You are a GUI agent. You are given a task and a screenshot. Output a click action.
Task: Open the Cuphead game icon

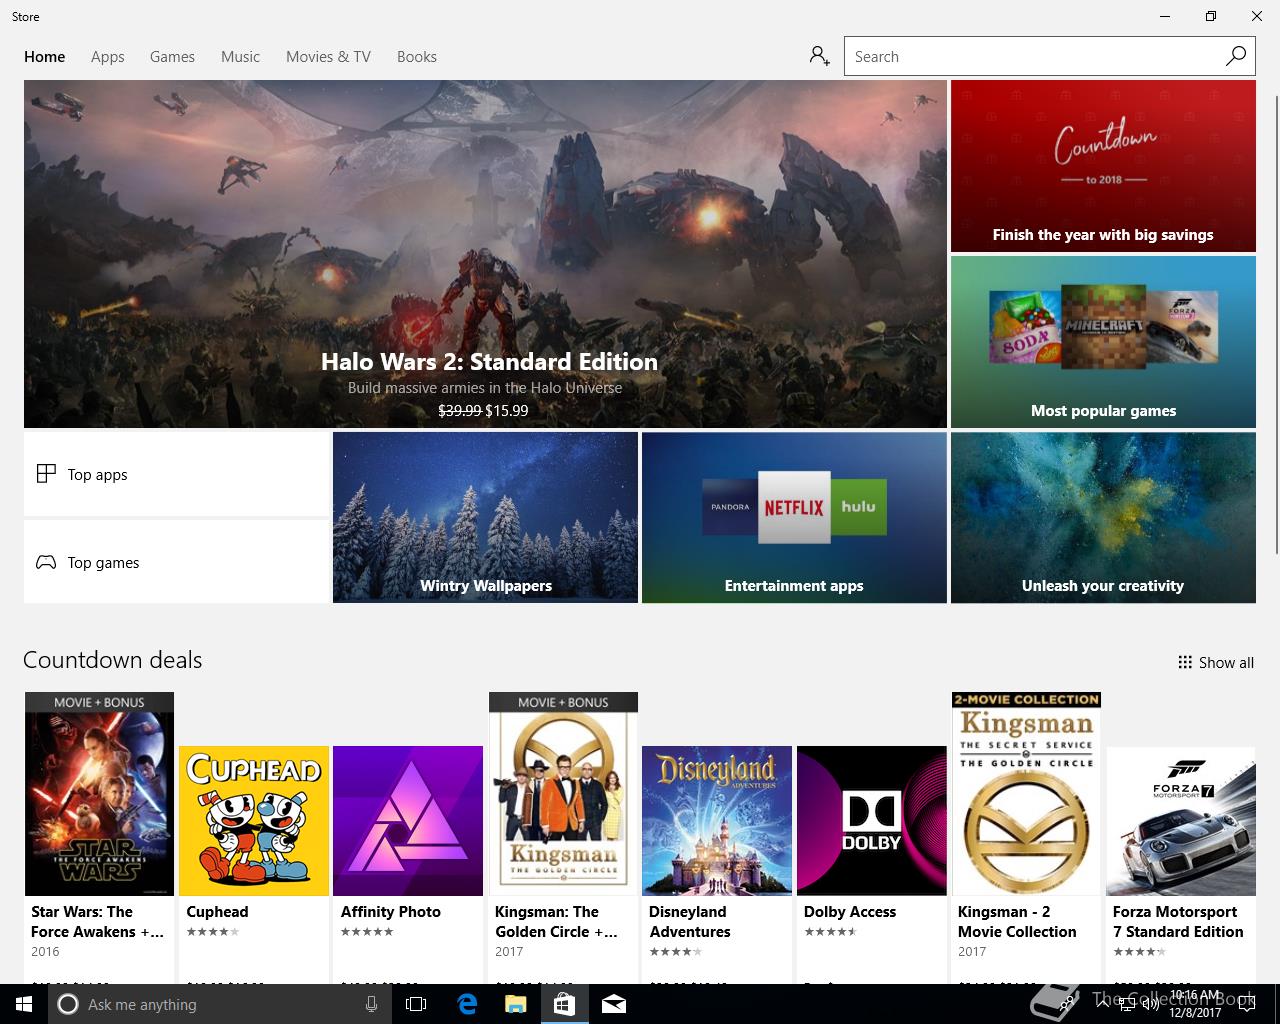click(254, 821)
